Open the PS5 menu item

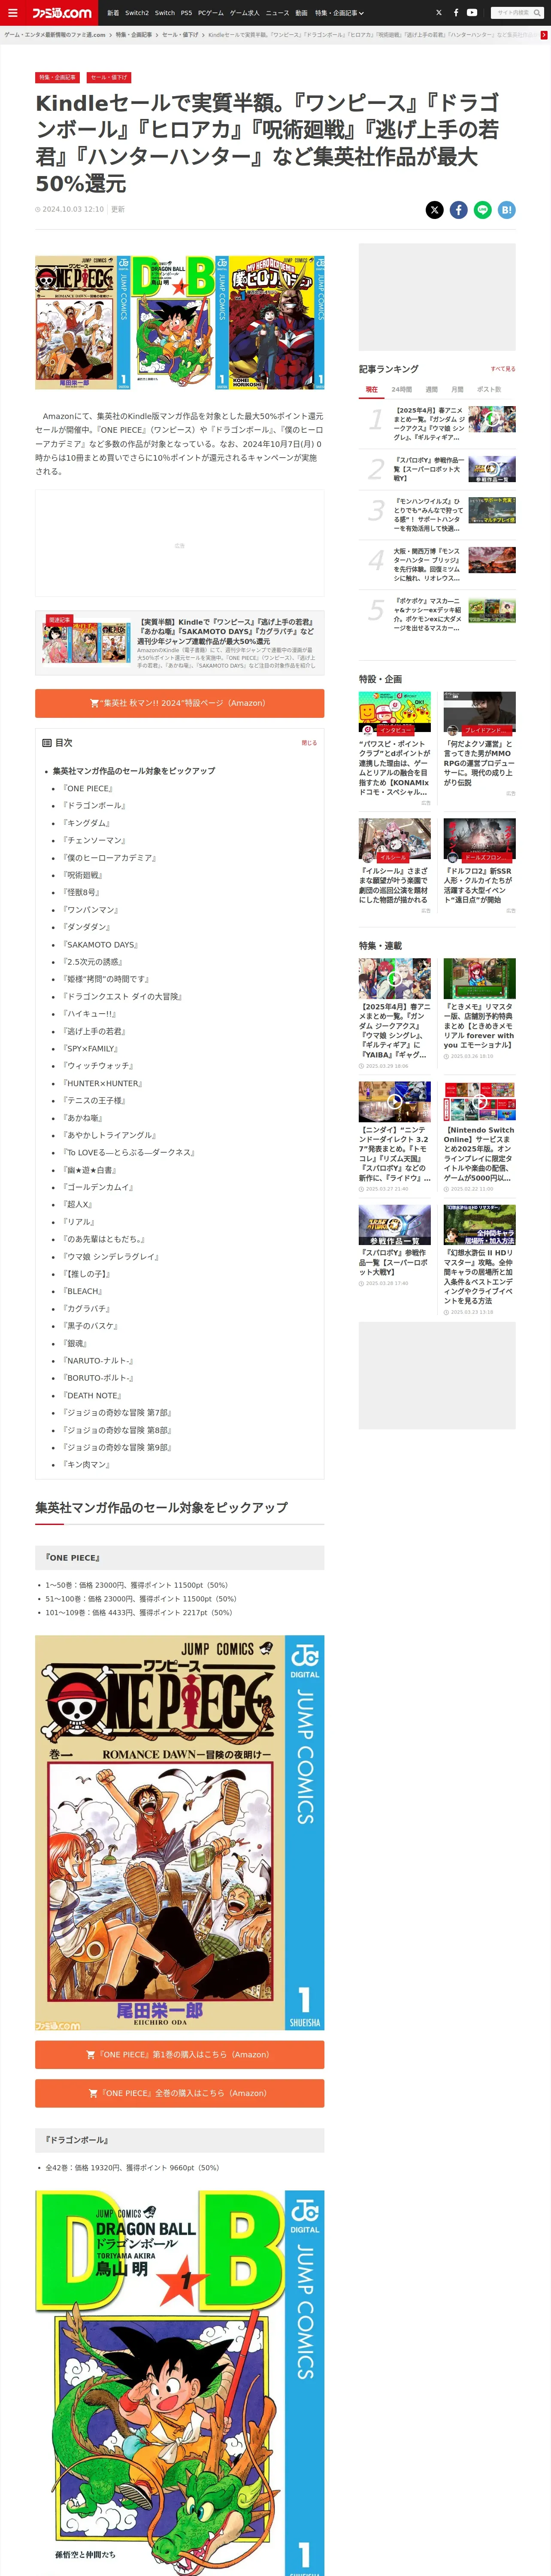pyautogui.click(x=186, y=13)
